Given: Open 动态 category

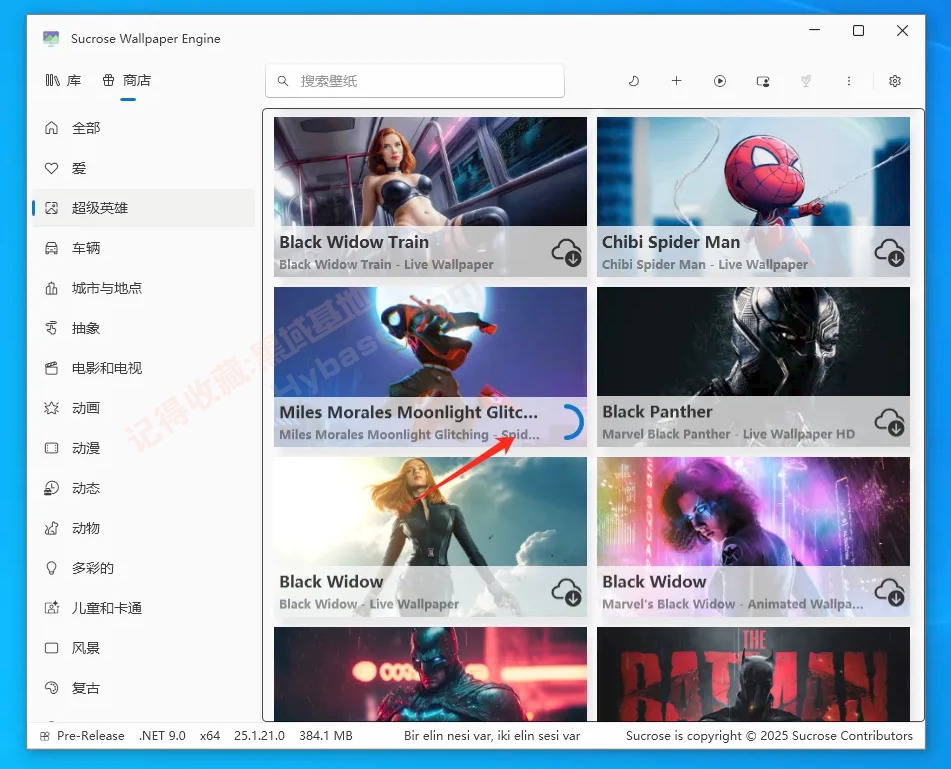Looking at the screenshot, I should tap(144, 488).
